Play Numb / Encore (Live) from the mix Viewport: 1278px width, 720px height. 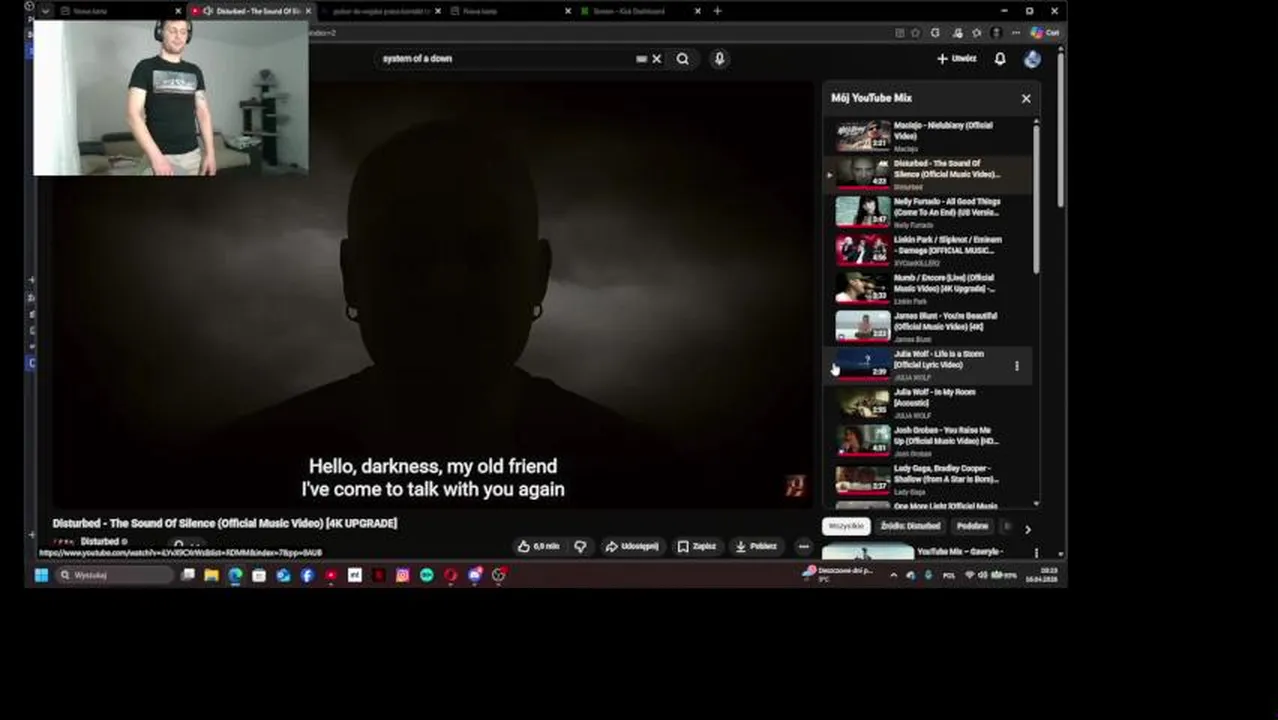[x=929, y=288]
